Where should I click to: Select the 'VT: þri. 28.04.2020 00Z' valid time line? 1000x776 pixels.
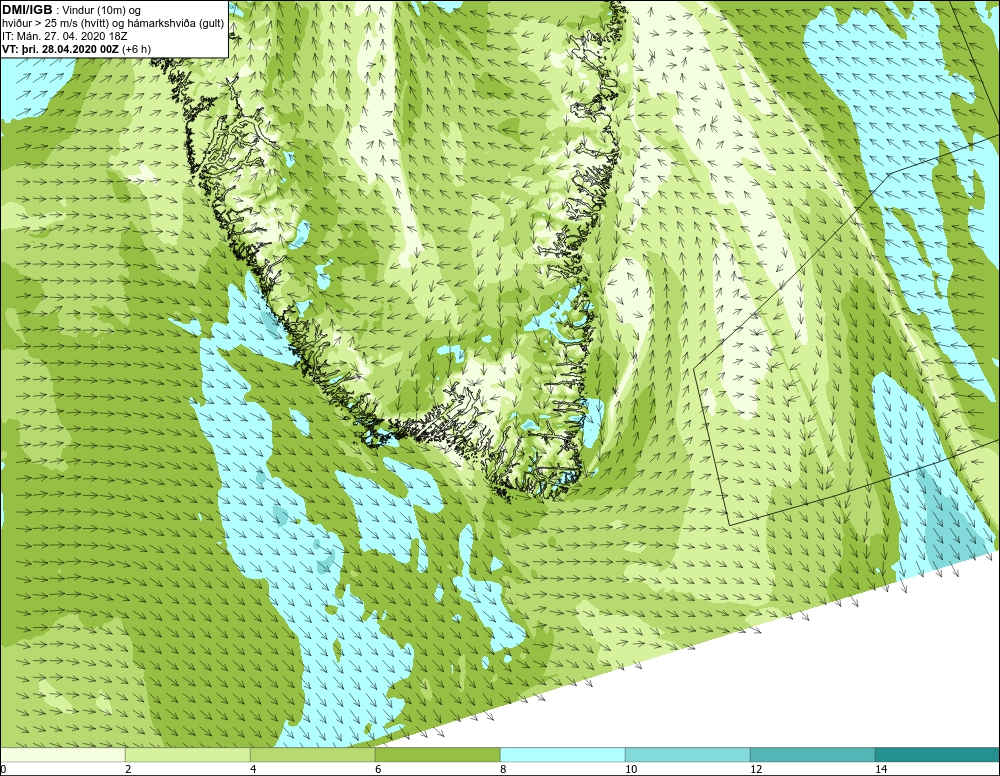tap(62, 49)
